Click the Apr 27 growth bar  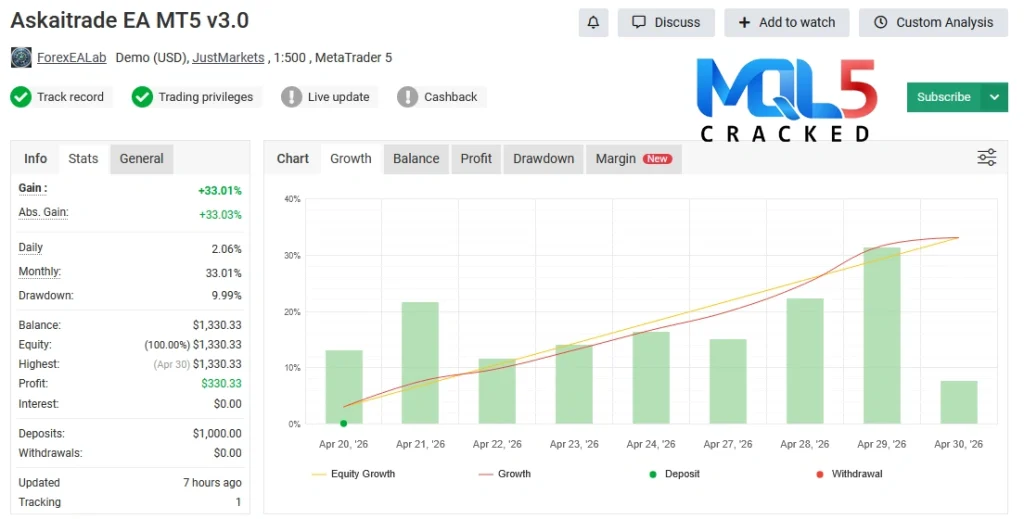[x=728, y=381]
